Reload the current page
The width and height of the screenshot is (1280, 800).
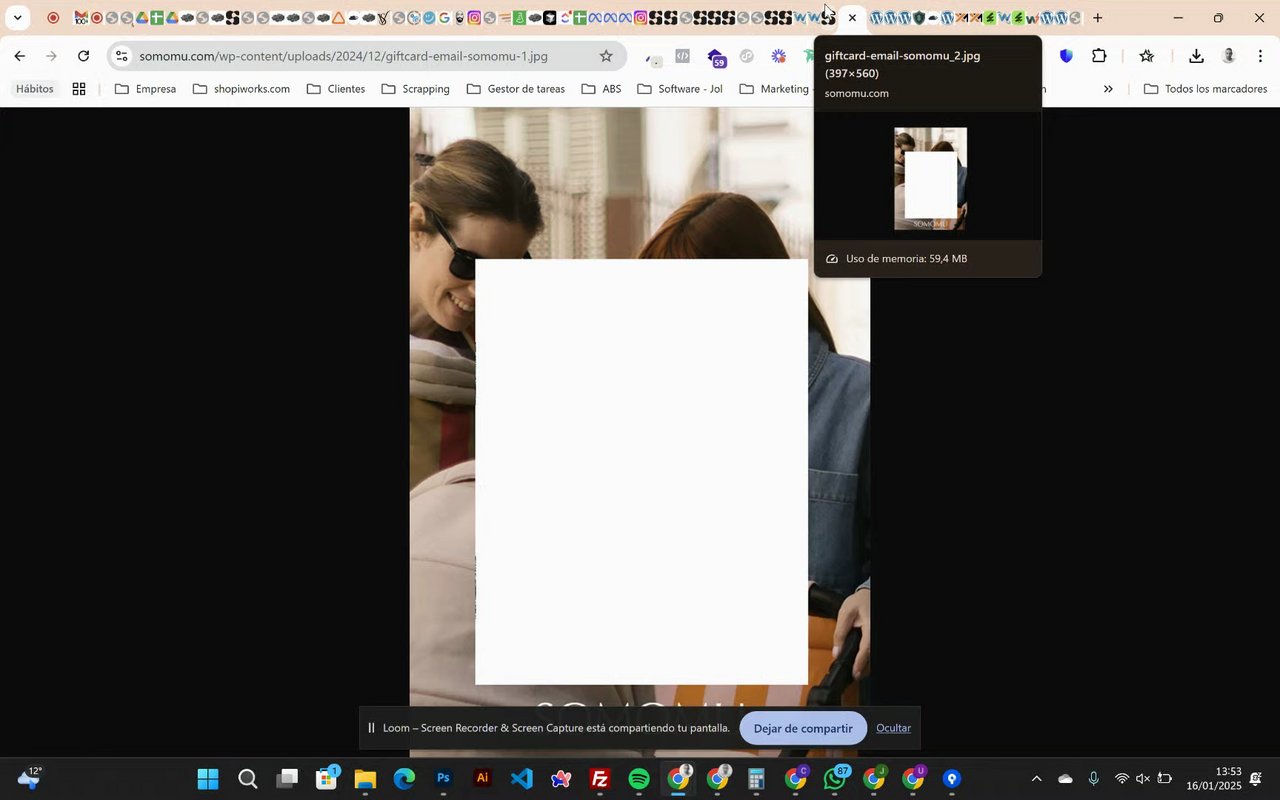pyautogui.click(x=83, y=56)
